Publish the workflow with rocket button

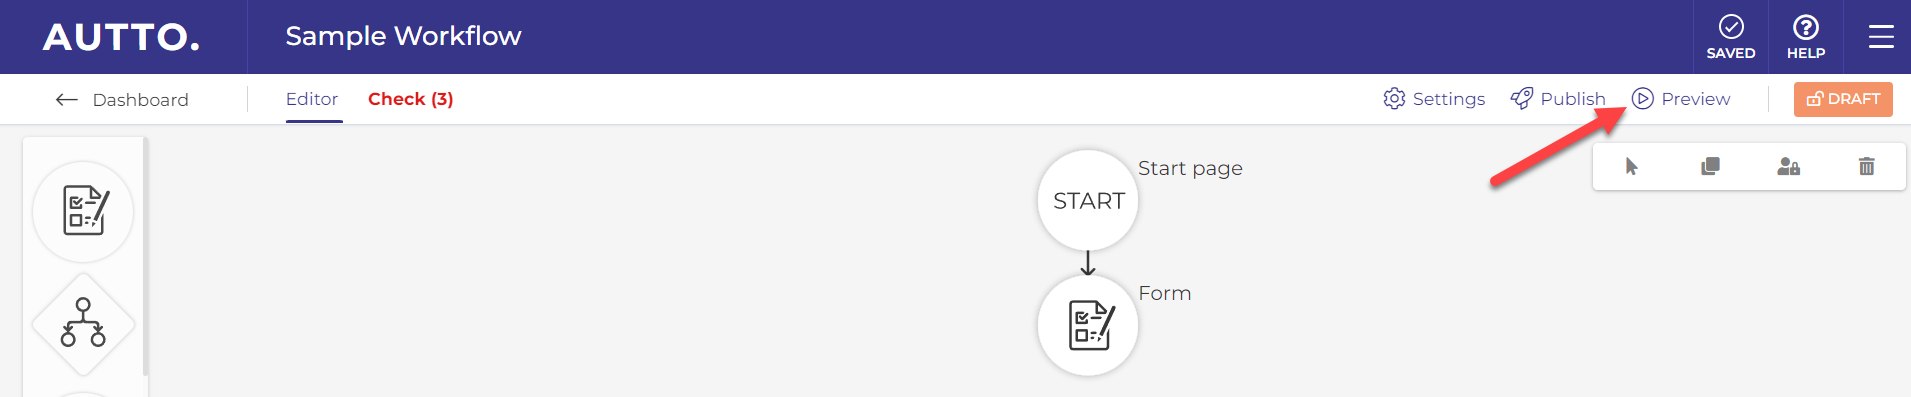click(1558, 99)
